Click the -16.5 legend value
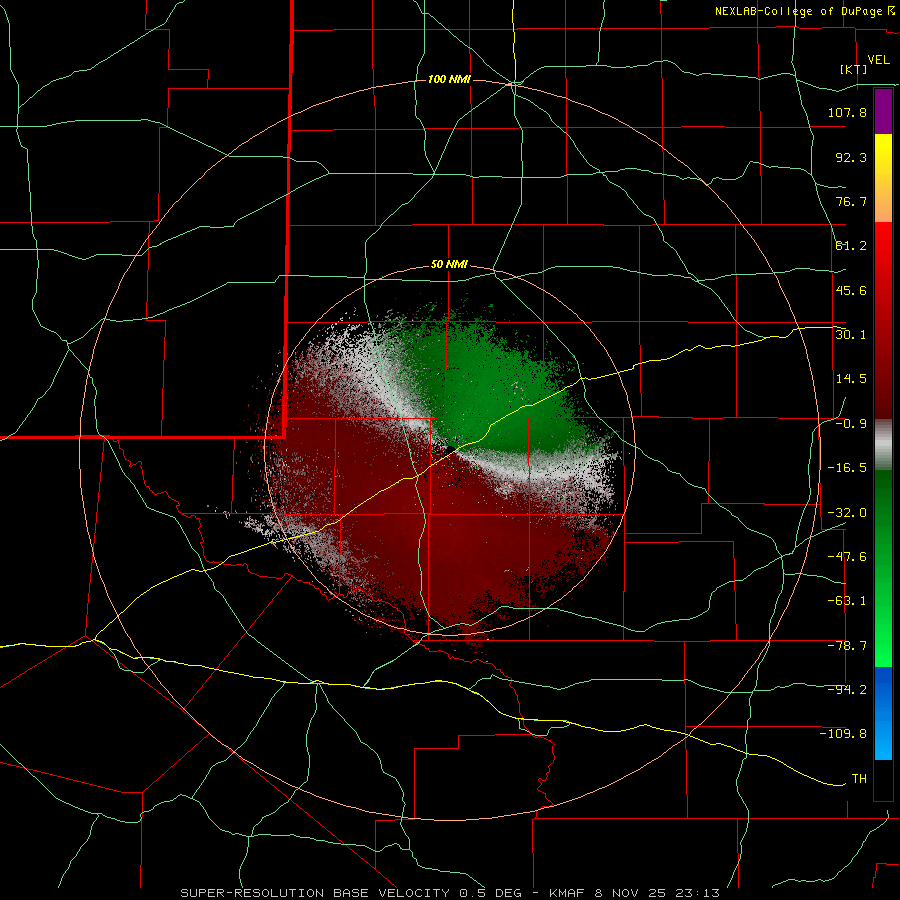Screen dimensions: 900x900 pos(847,468)
